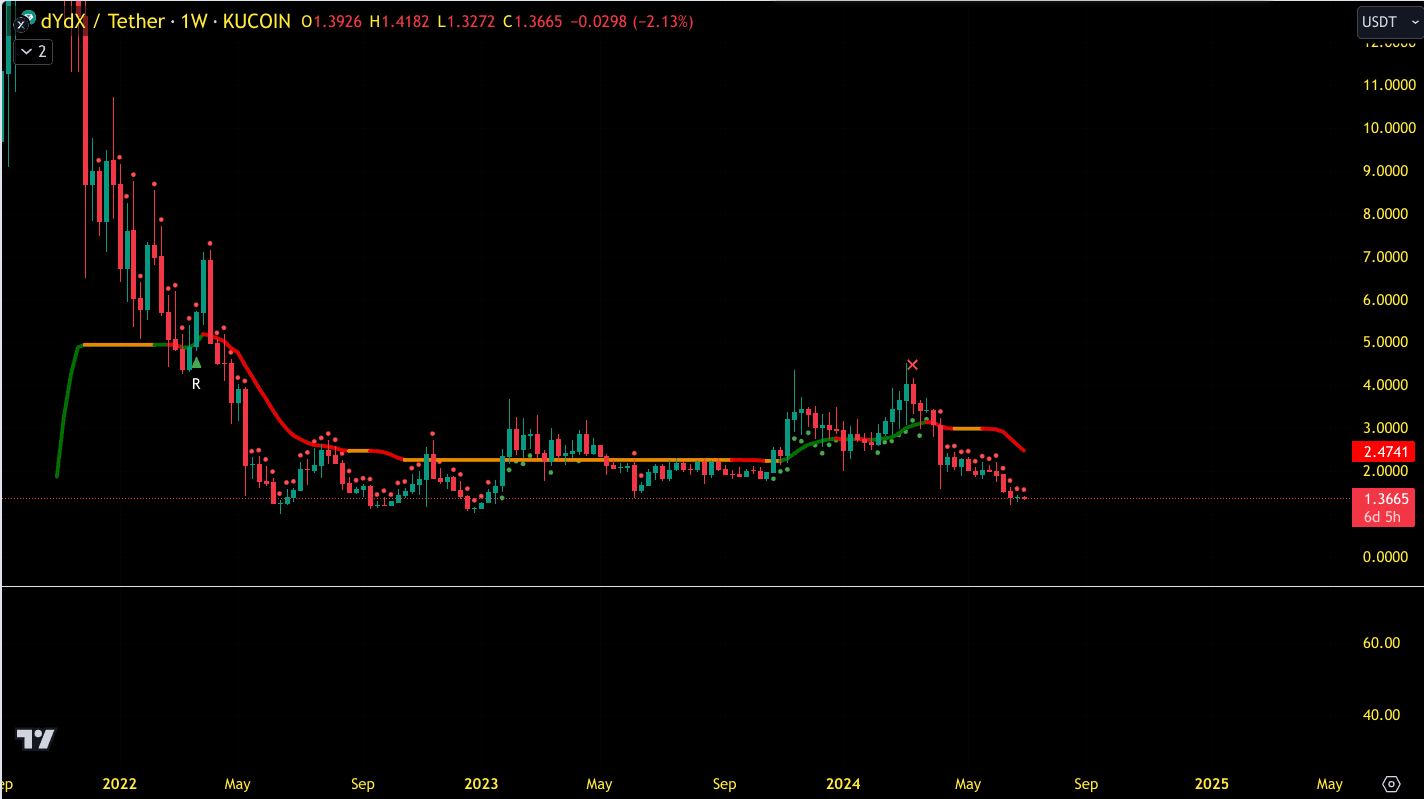This screenshot has height=799, width=1424.
Task: Click the dYdX/Tether symbol logo
Action: (x=25, y=19)
